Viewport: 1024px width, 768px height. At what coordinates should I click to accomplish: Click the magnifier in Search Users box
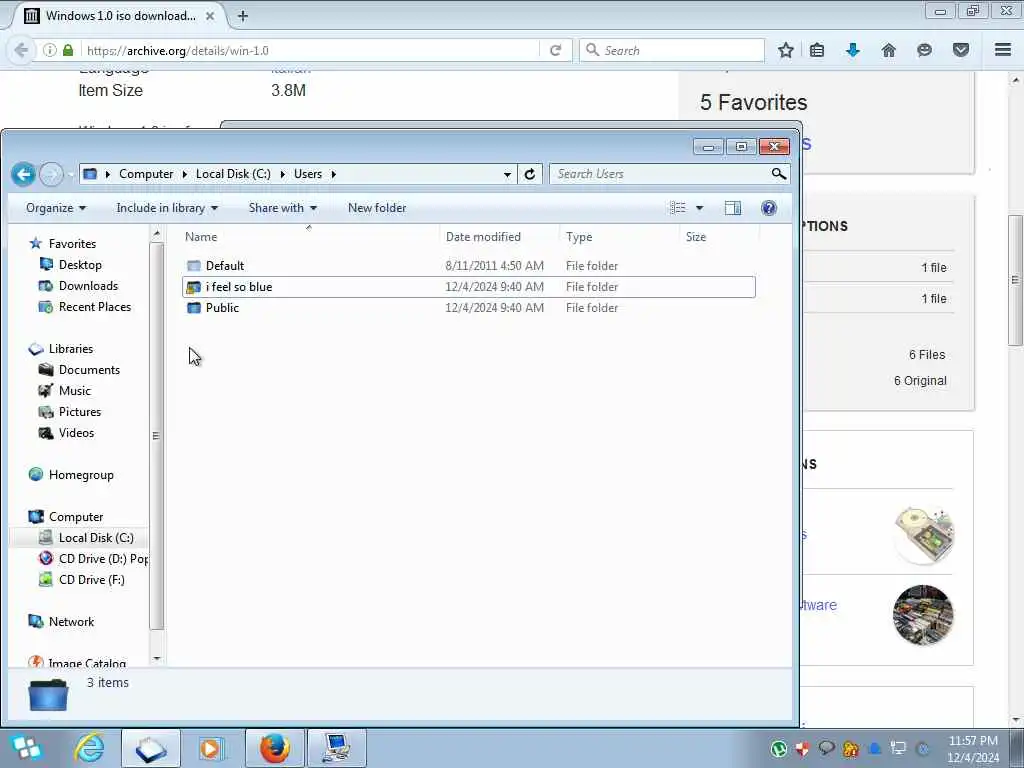(x=778, y=174)
